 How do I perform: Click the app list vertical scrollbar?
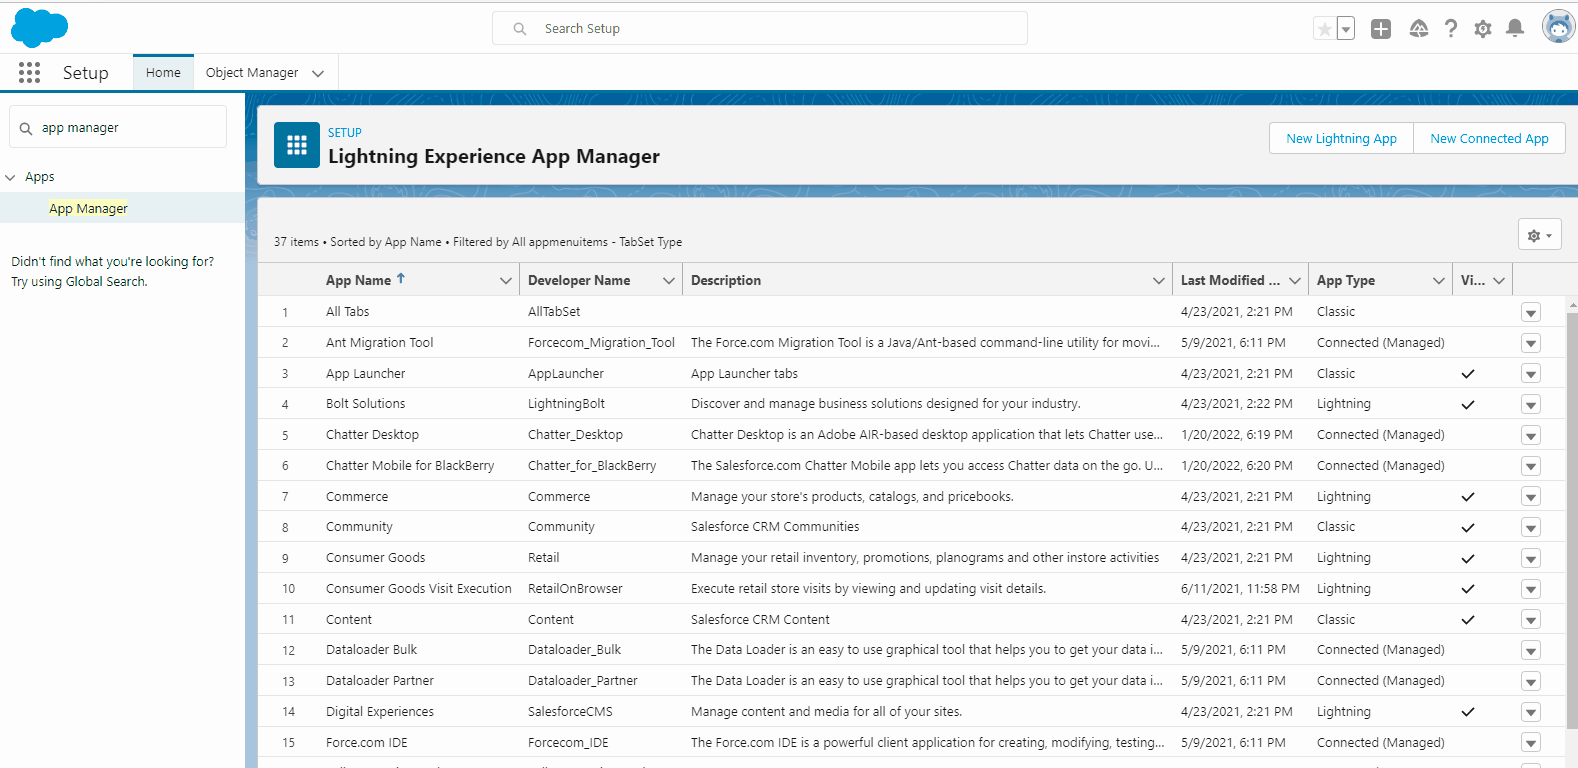(1571, 520)
